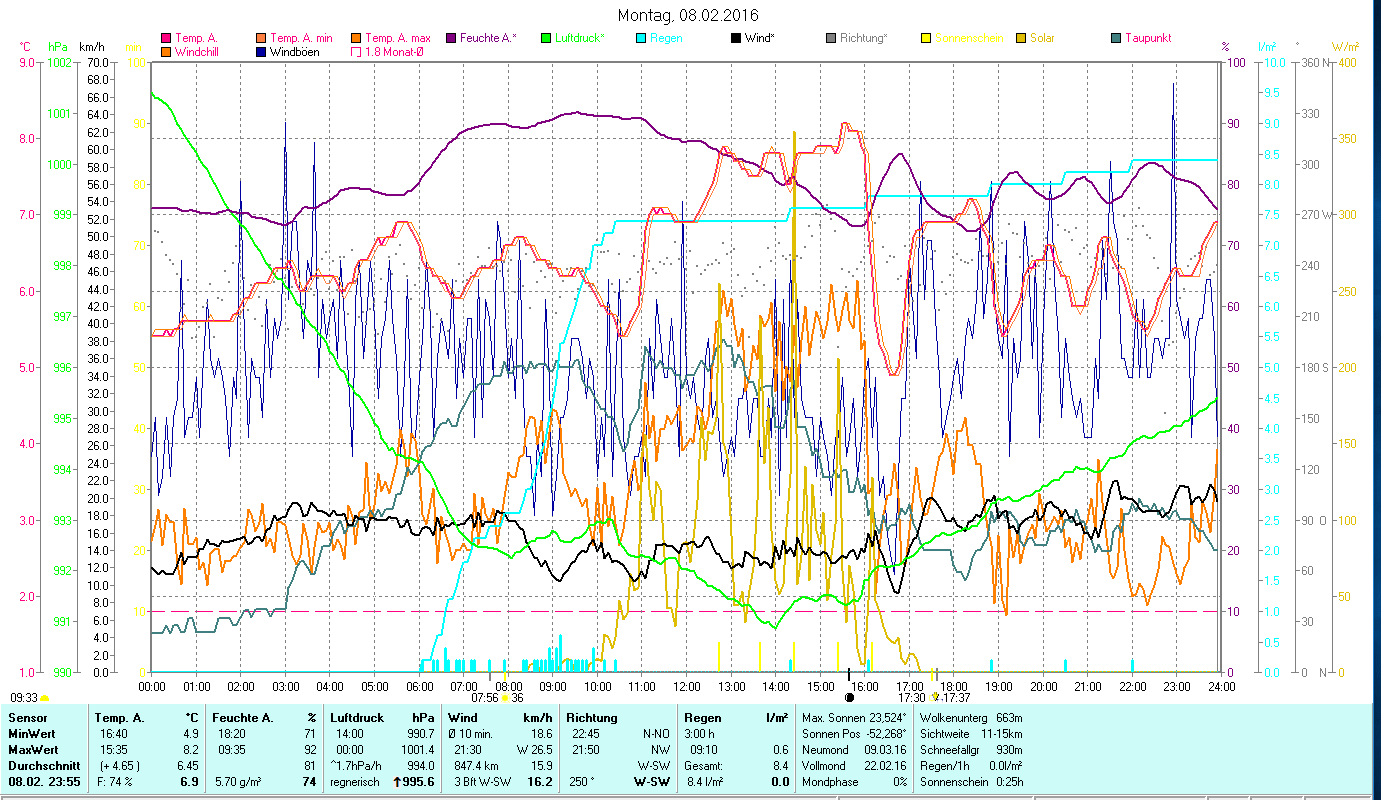The image size is (1381, 800).
Task: Click the '250 °' wind direction value
Action: point(583,782)
